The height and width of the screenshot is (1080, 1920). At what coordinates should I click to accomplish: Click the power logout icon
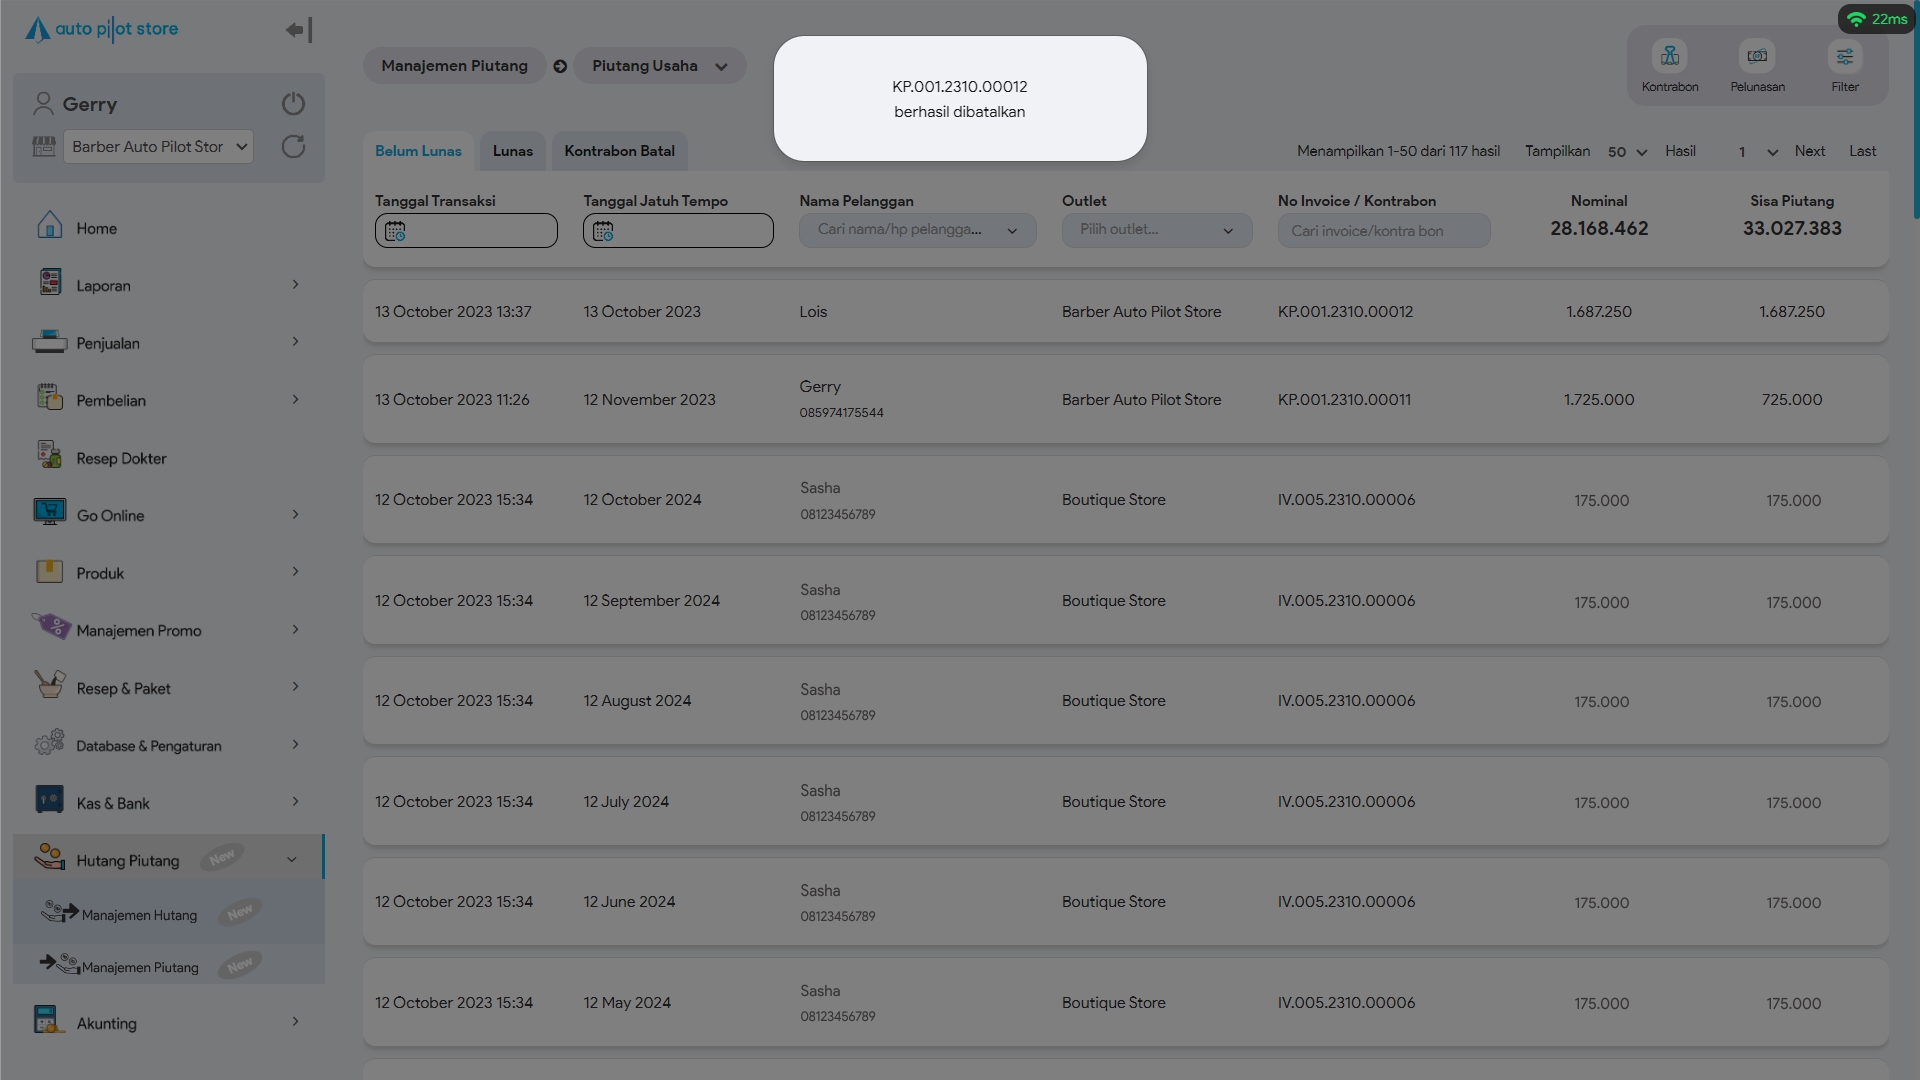pos(293,104)
